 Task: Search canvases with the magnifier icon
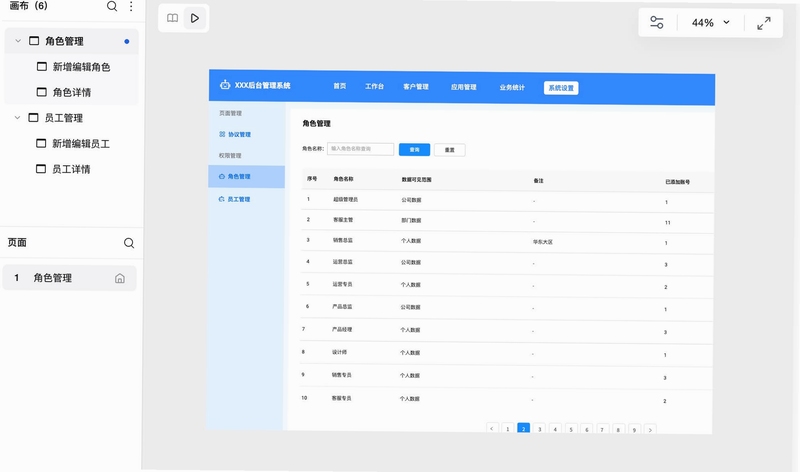point(112,6)
